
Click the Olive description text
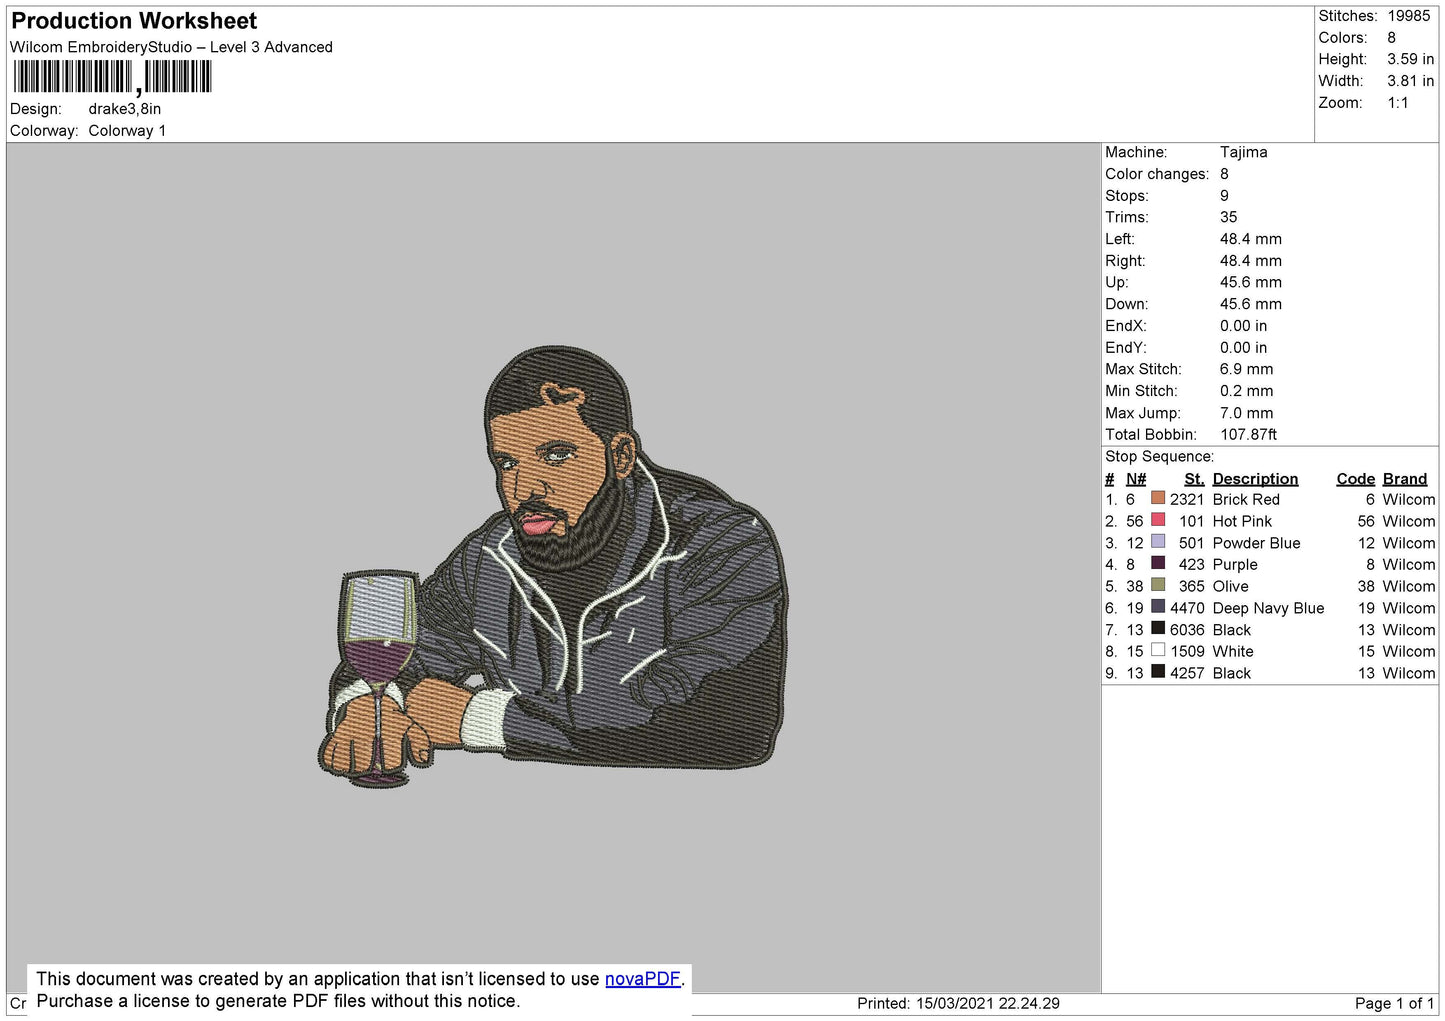(1230, 586)
